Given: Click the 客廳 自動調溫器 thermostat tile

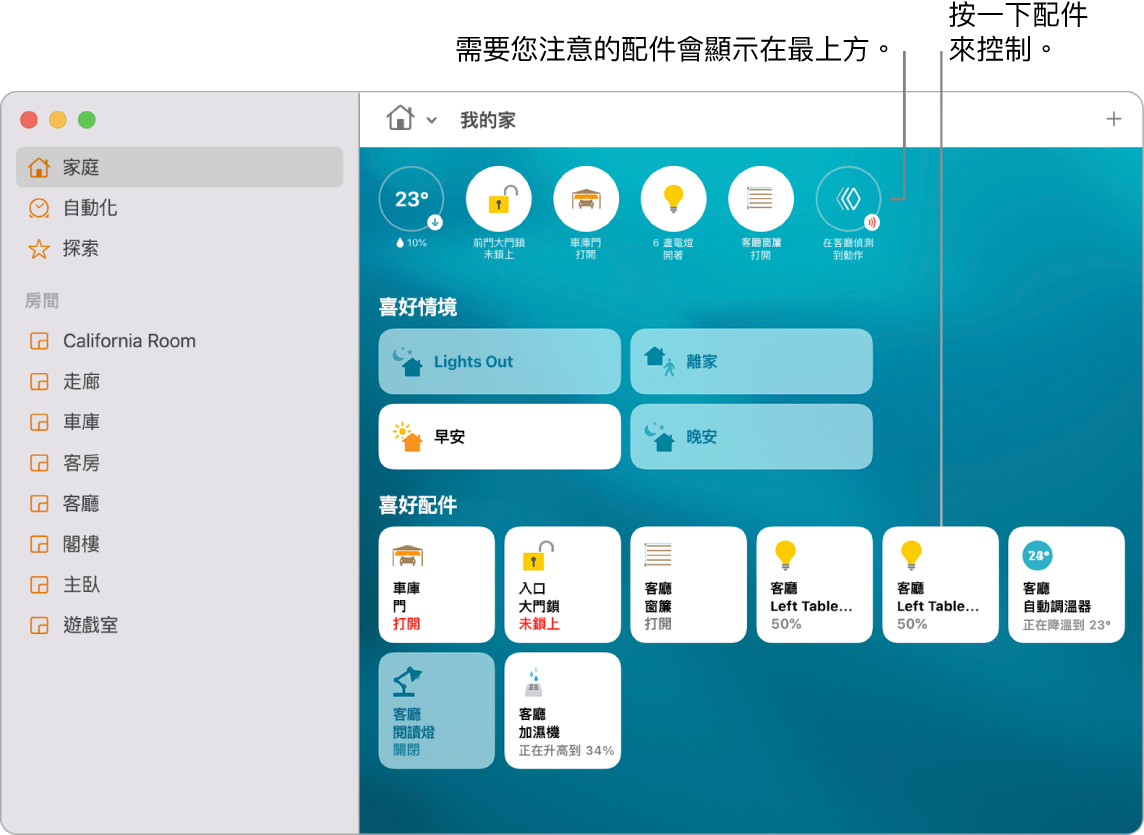Looking at the screenshot, I should 1066,585.
